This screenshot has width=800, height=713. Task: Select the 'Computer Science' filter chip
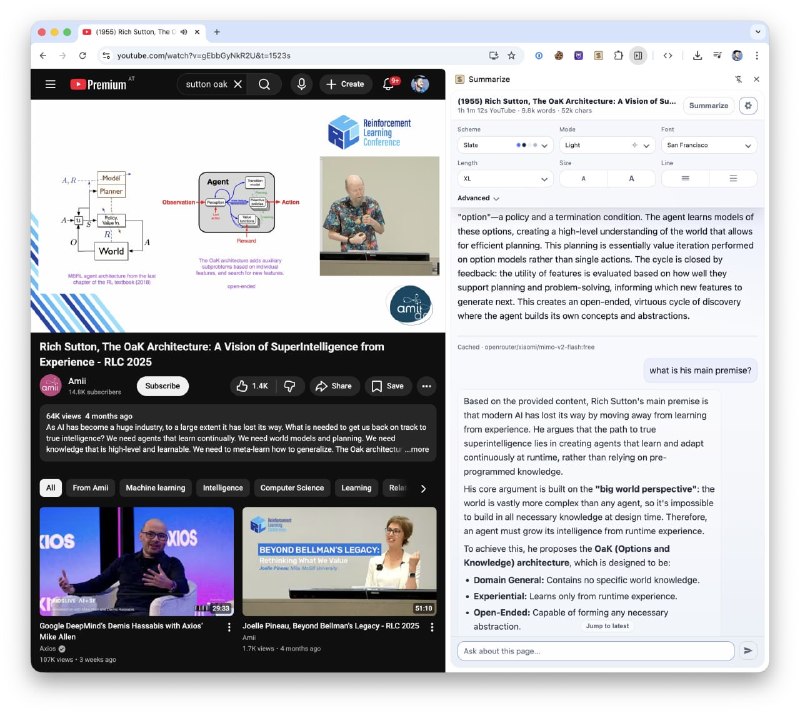pos(292,488)
